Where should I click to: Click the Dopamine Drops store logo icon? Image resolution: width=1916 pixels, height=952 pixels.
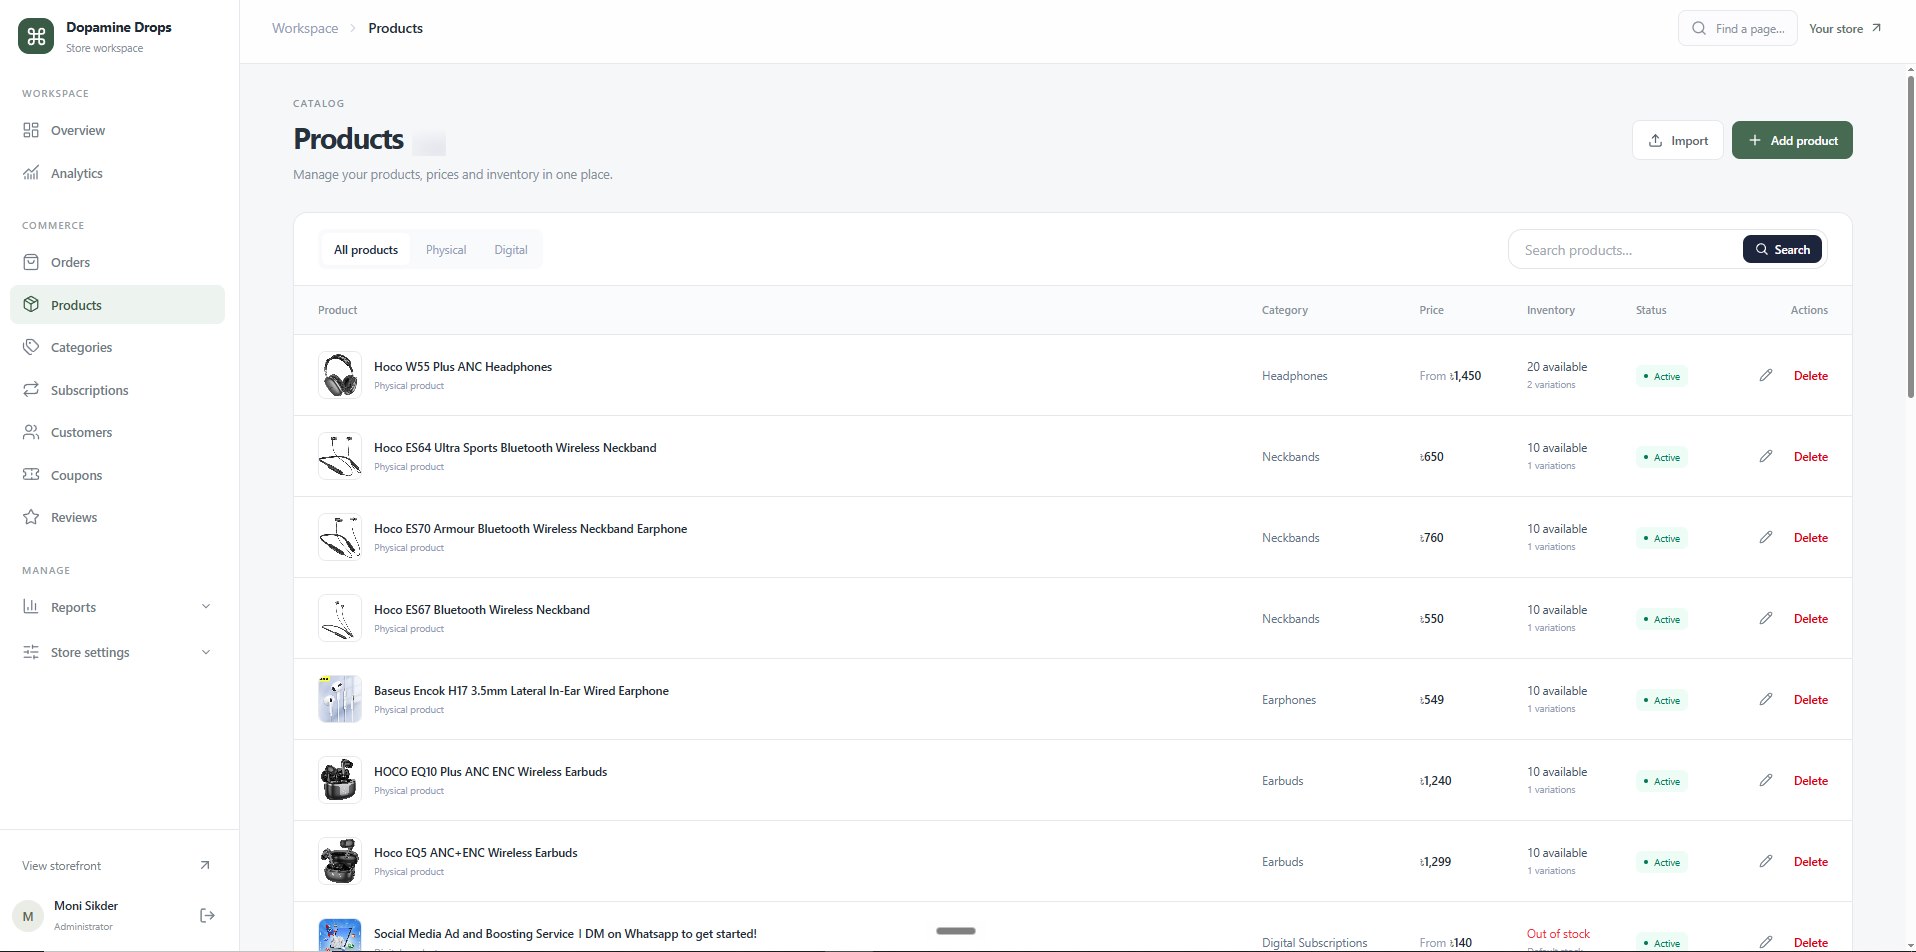36,37
